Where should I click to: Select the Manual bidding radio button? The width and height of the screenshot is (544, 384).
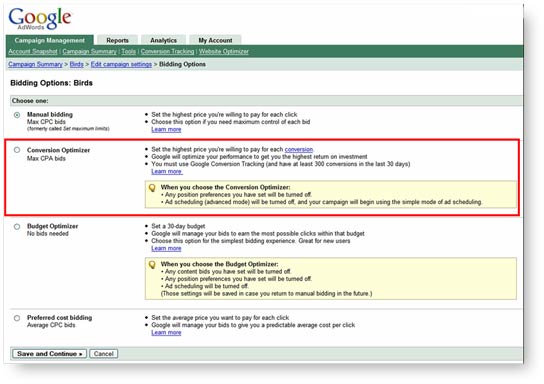[x=17, y=115]
